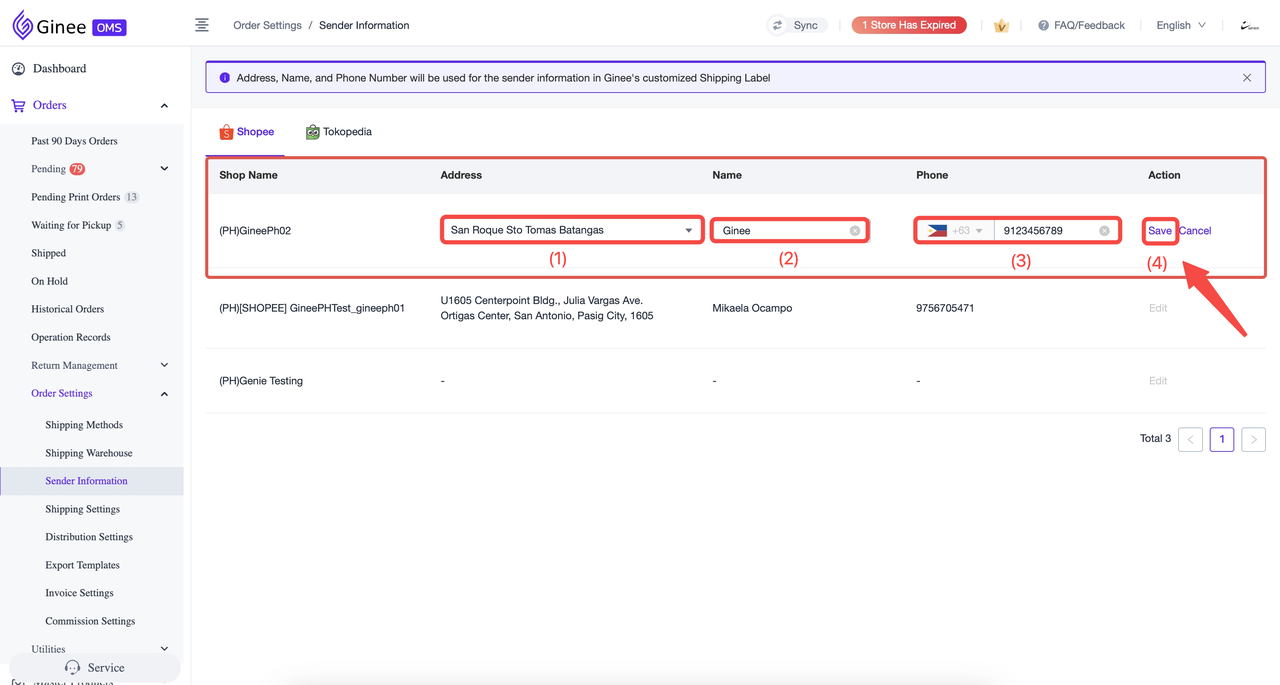1280x685 pixels.
Task: Switch to the Tokopedia tab
Action: coord(338,131)
